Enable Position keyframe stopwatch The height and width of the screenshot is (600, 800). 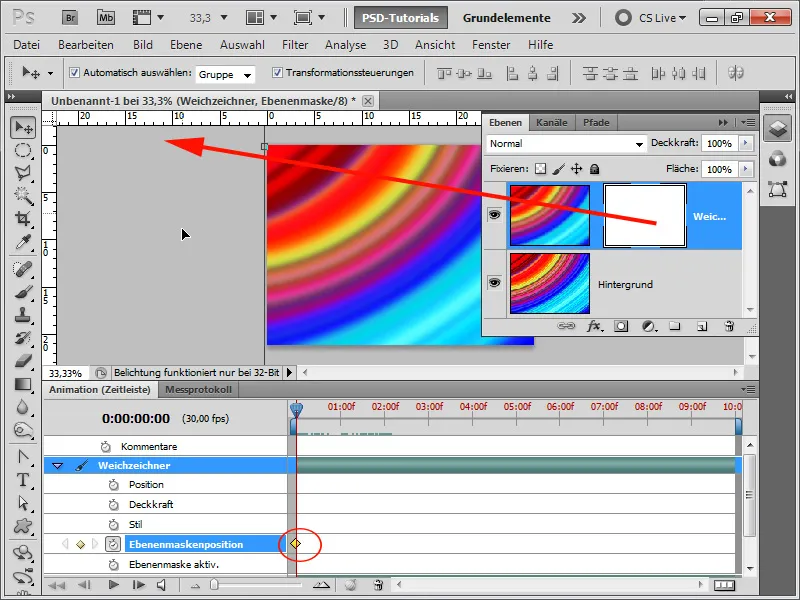click(x=113, y=485)
